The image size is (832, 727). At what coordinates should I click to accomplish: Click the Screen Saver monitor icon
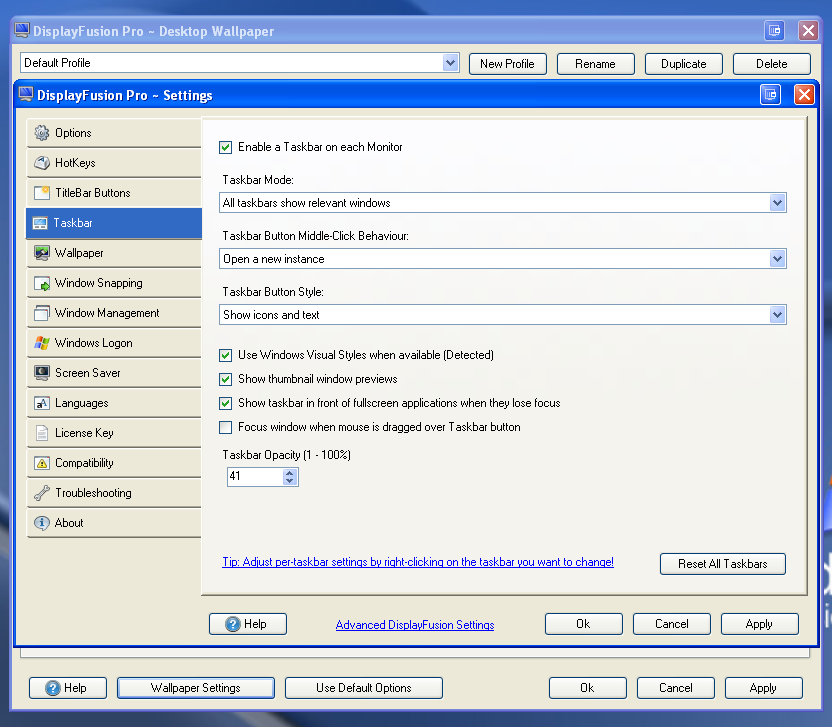pyautogui.click(x=41, y=373)
